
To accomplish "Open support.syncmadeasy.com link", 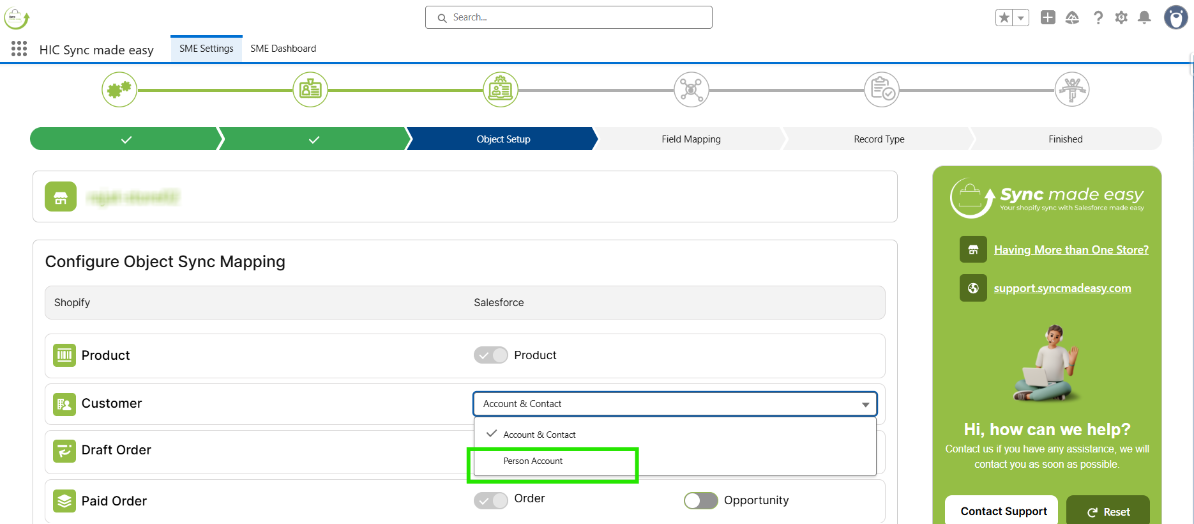I will tap(1062, 288).
